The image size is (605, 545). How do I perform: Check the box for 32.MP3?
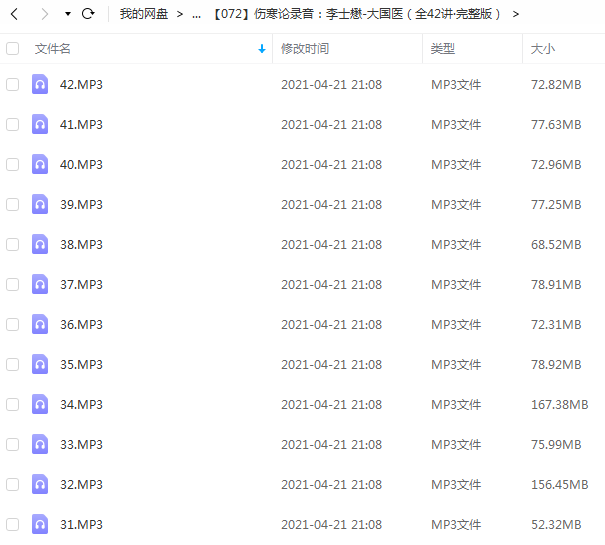(x=12, y=484)
